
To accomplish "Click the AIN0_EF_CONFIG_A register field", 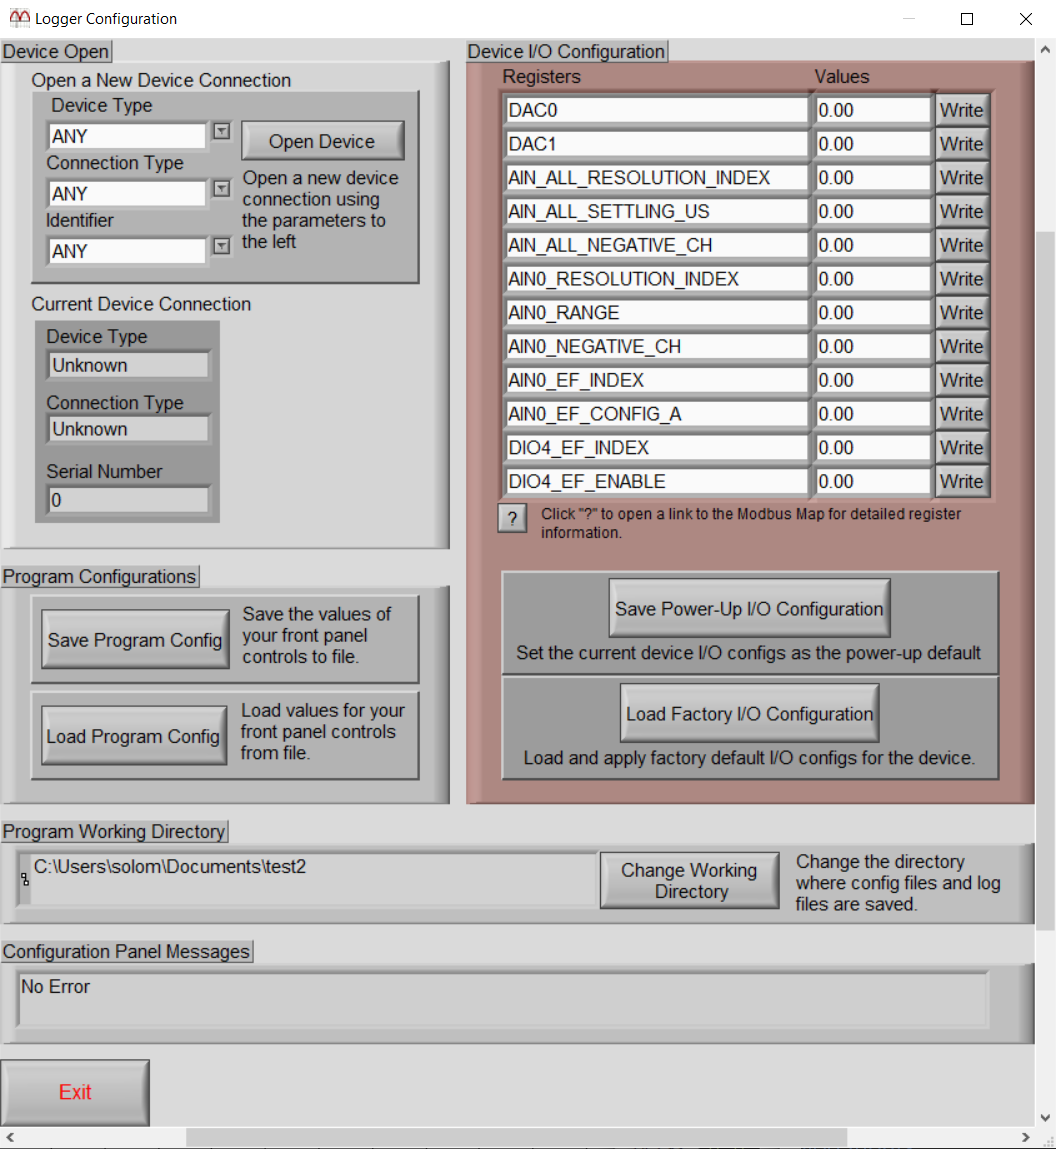I will (657, 413).
